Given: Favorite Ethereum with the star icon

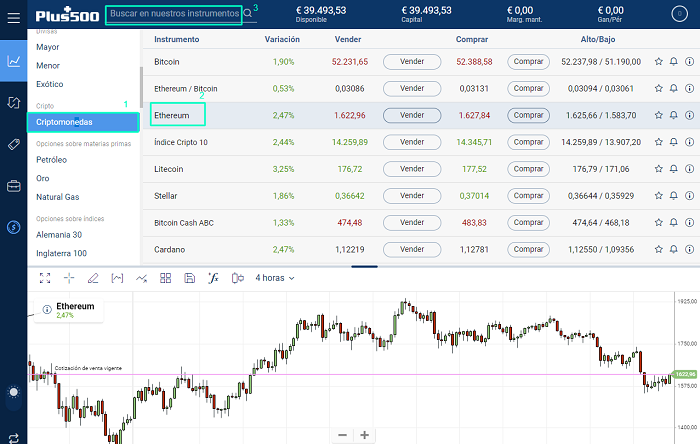Looking at the screenshot, I should pyautogui.click(x=658, y=115).
